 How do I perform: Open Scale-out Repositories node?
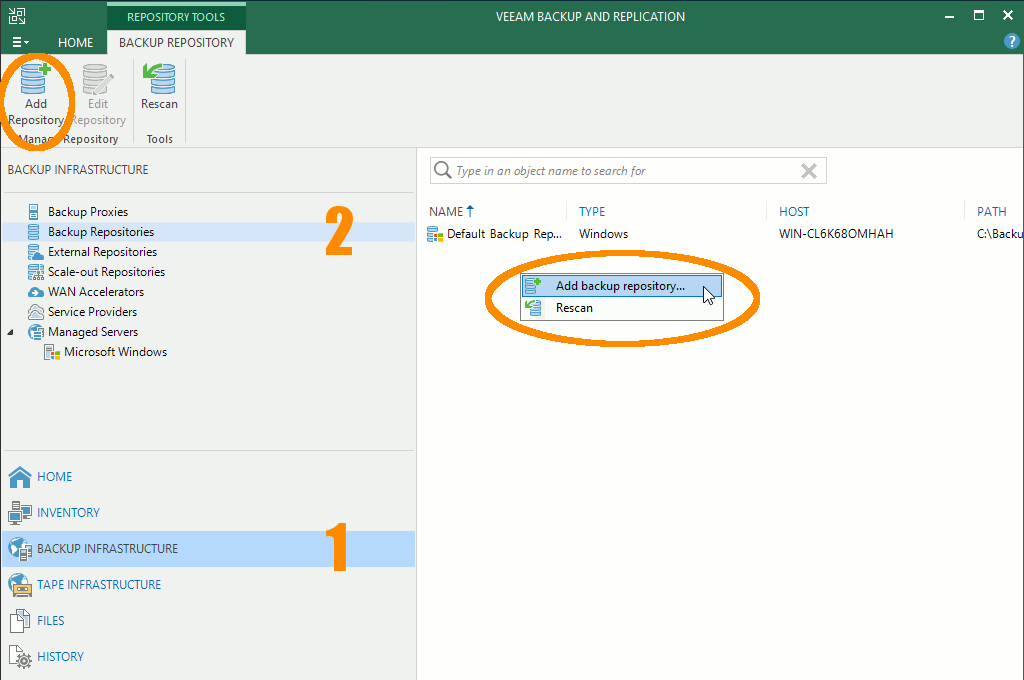[x=106, y=272]
